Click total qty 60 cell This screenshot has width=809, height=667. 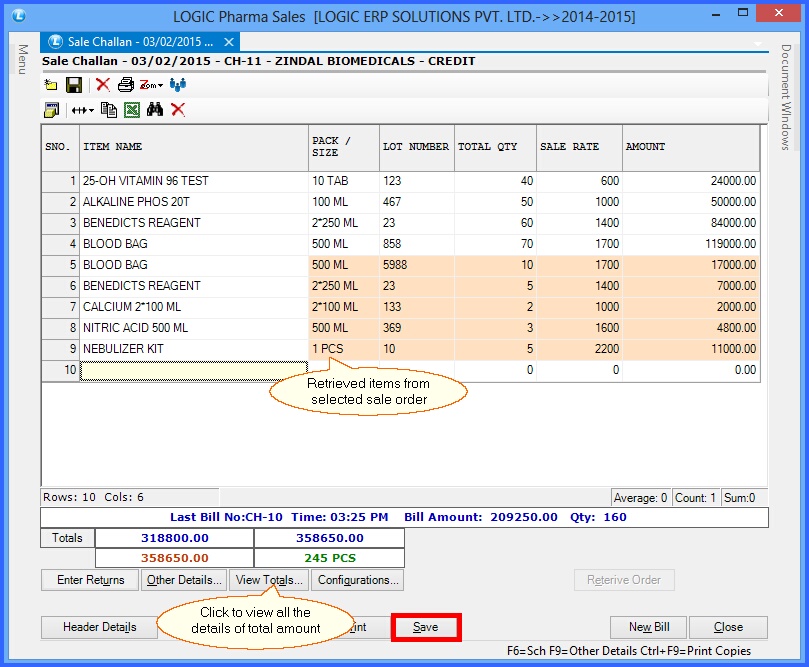pyautogui.click(x=495, y=223)
